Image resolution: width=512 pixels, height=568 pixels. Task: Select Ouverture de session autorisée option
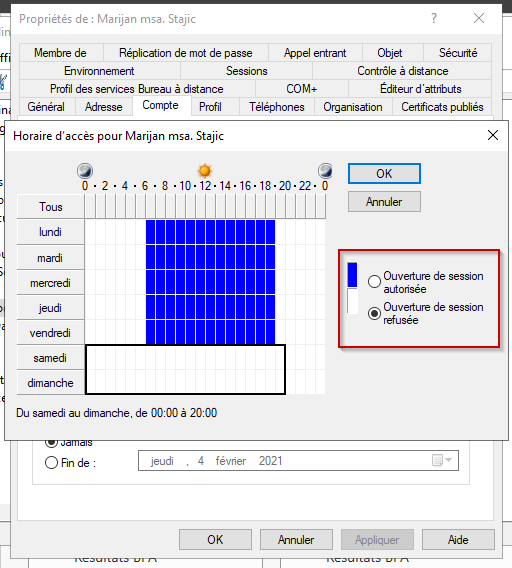[374, 281]
